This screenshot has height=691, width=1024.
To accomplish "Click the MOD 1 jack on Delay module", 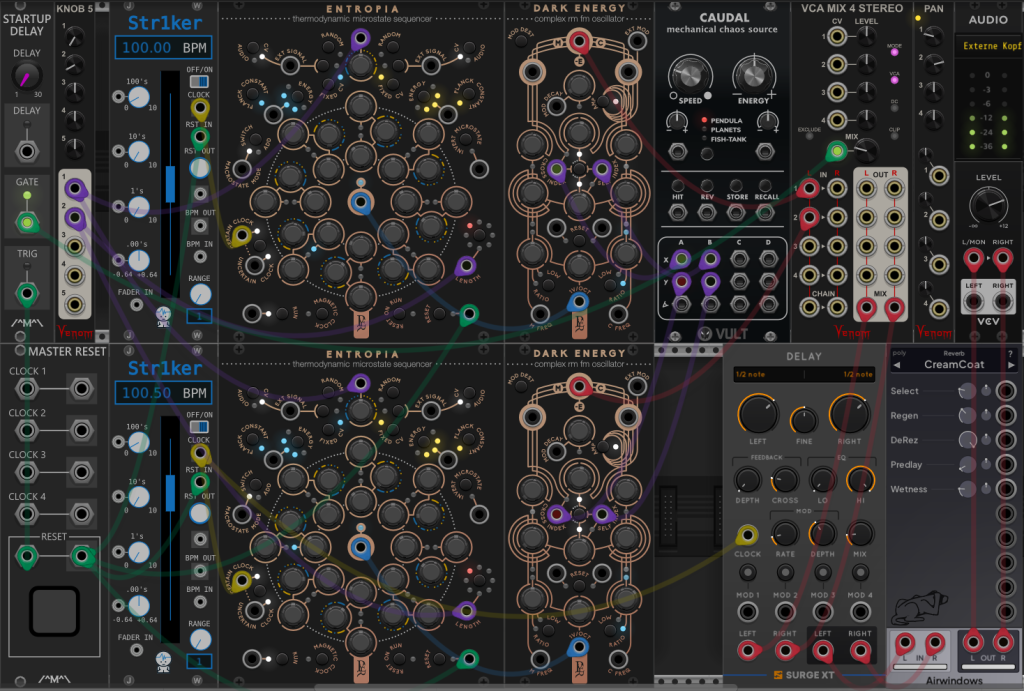I will [x=747, y=612].
